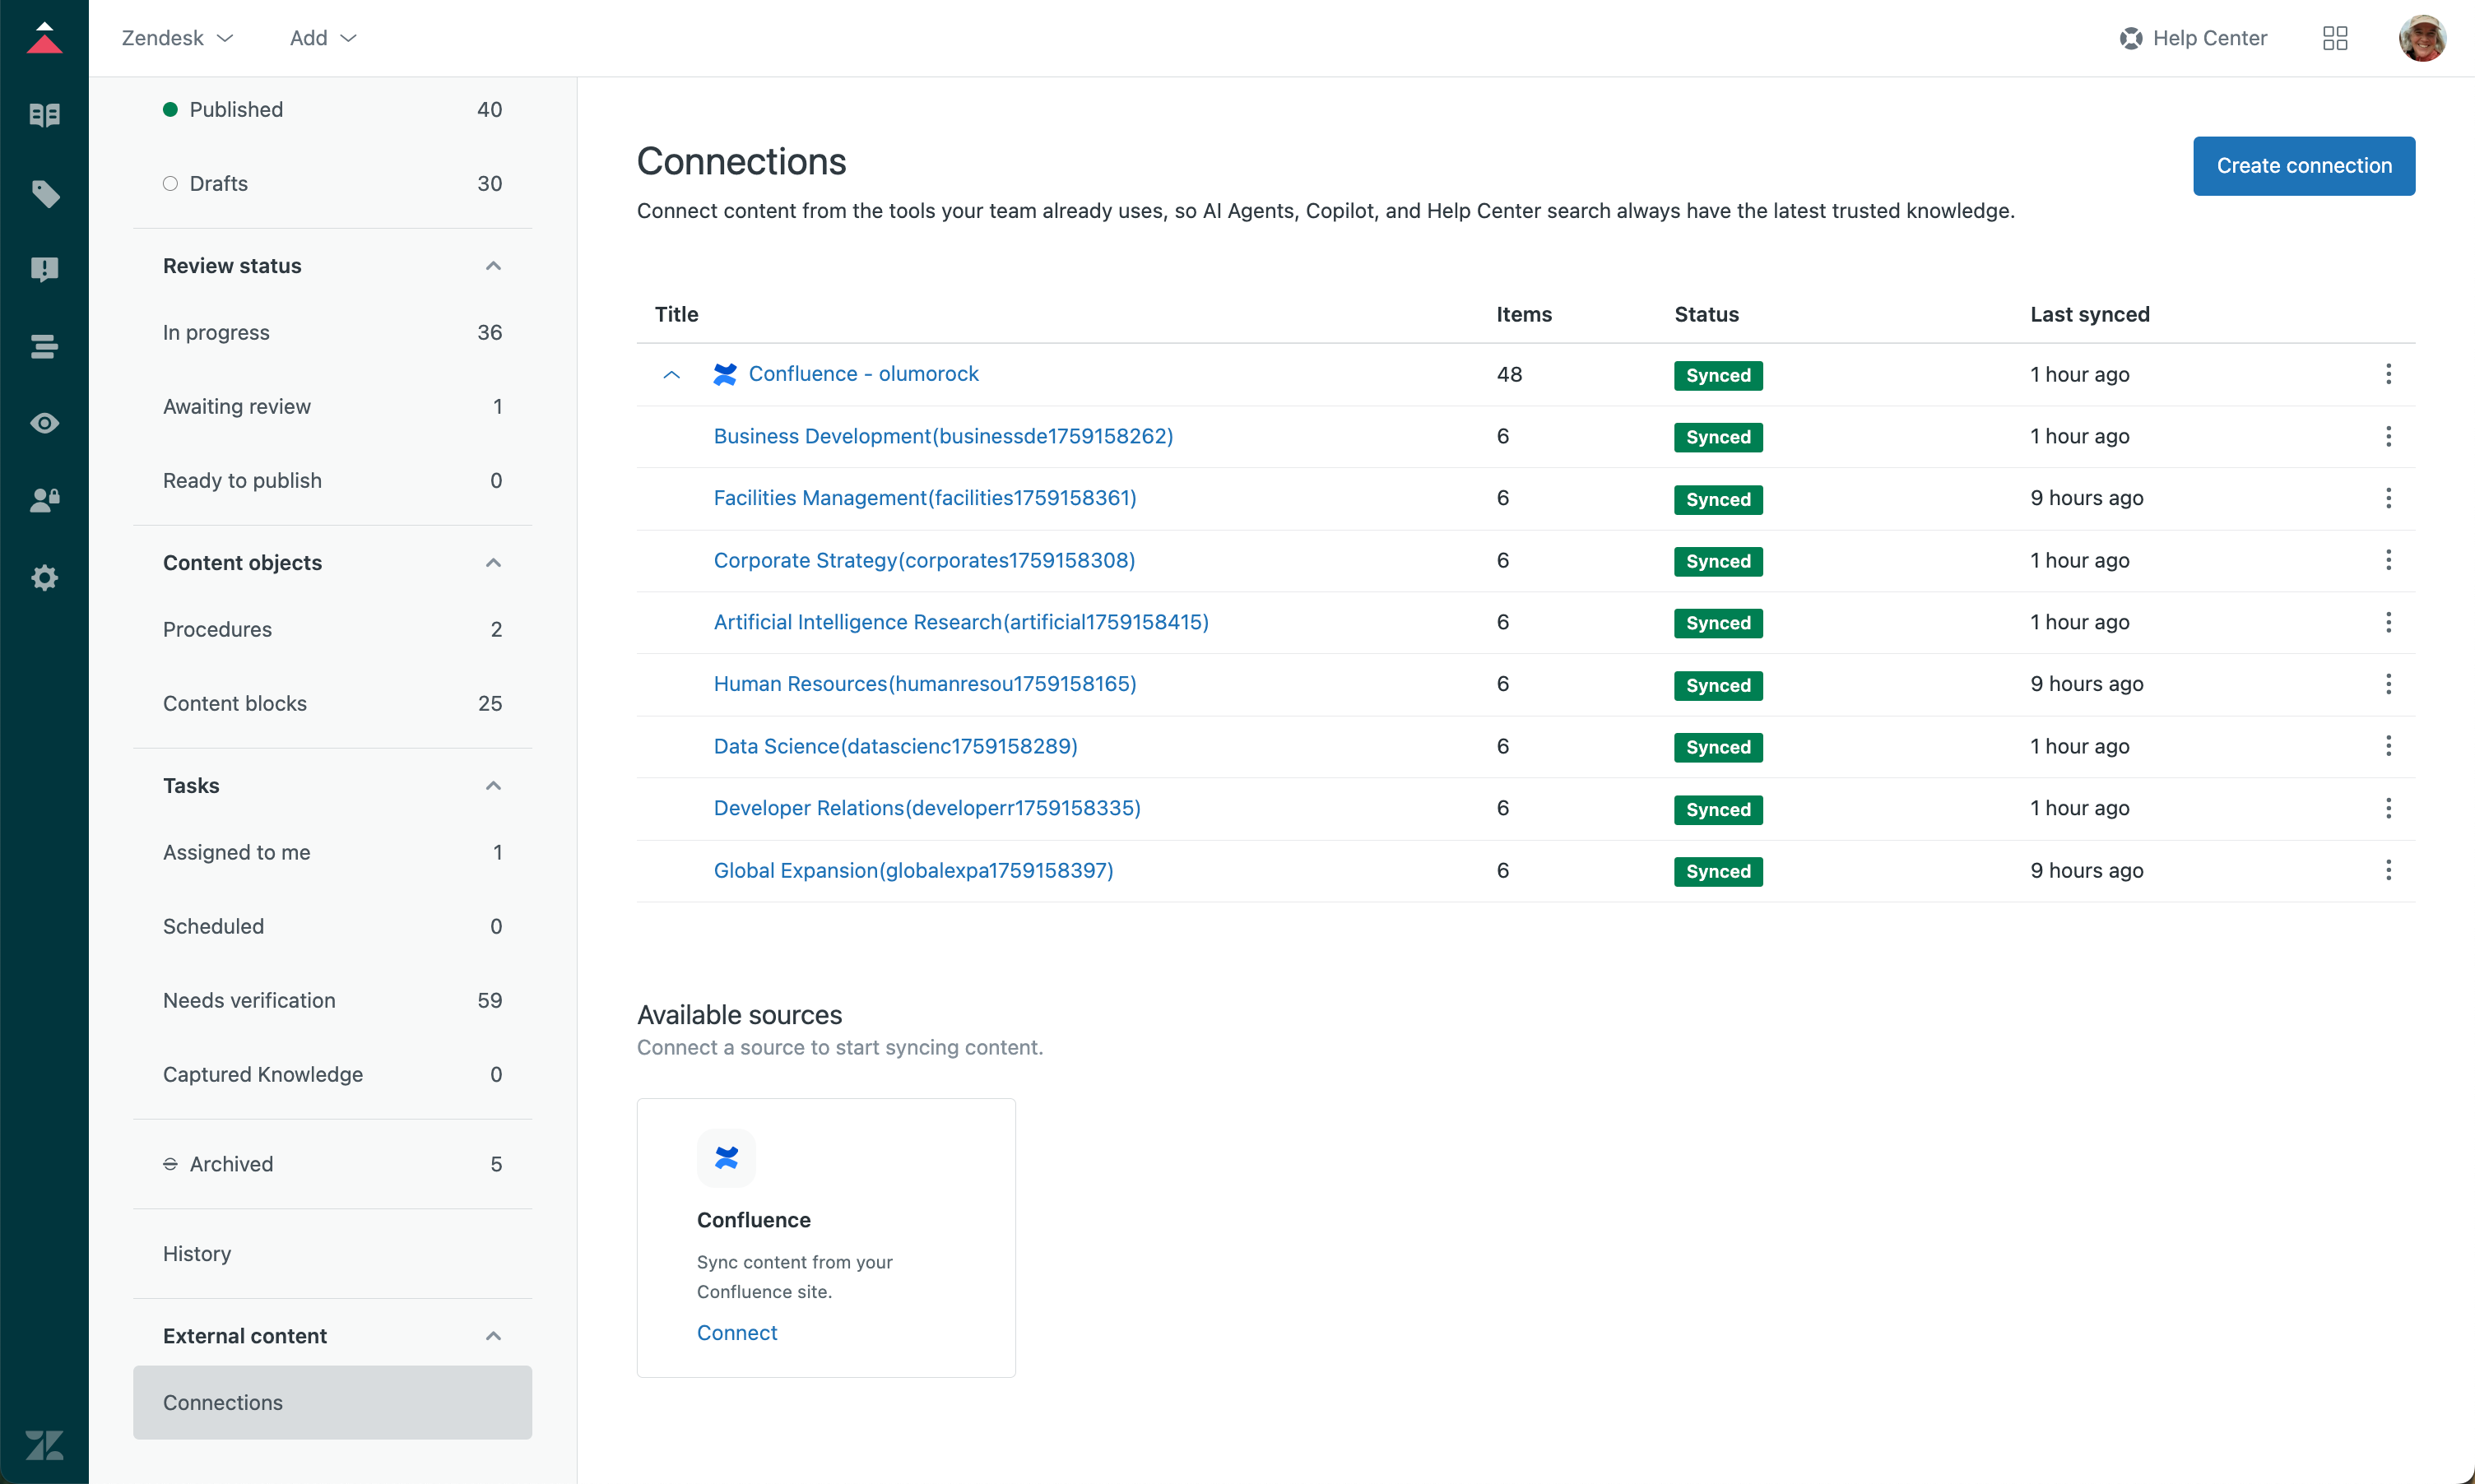Click the Connect link on Confluence card
Viewport: 2475px width, 1484px height.
(736, 1332)
